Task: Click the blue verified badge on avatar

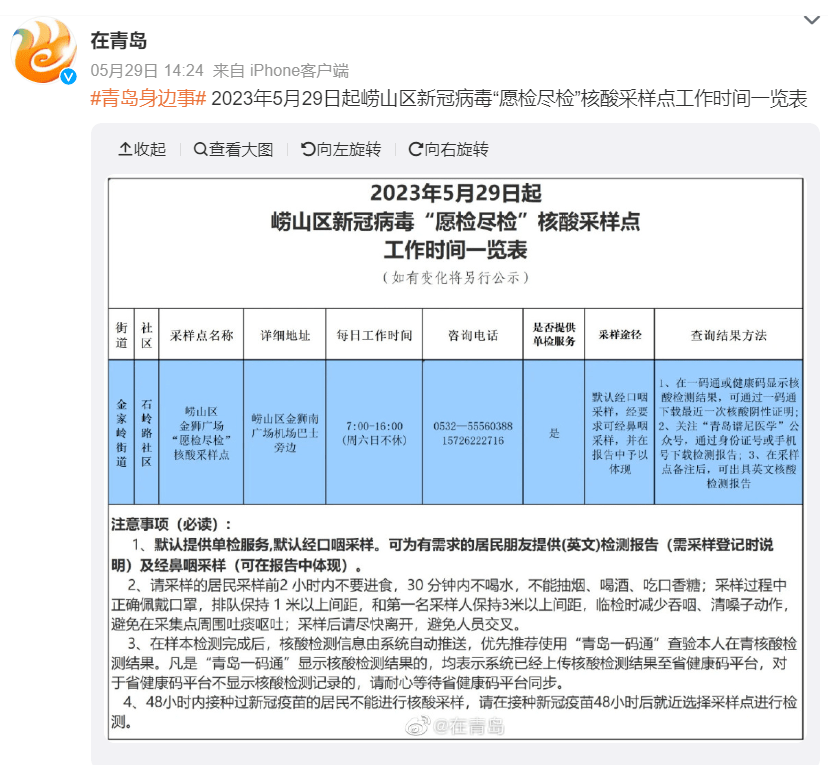Action: pyautogui.click(x=69, y=77)
